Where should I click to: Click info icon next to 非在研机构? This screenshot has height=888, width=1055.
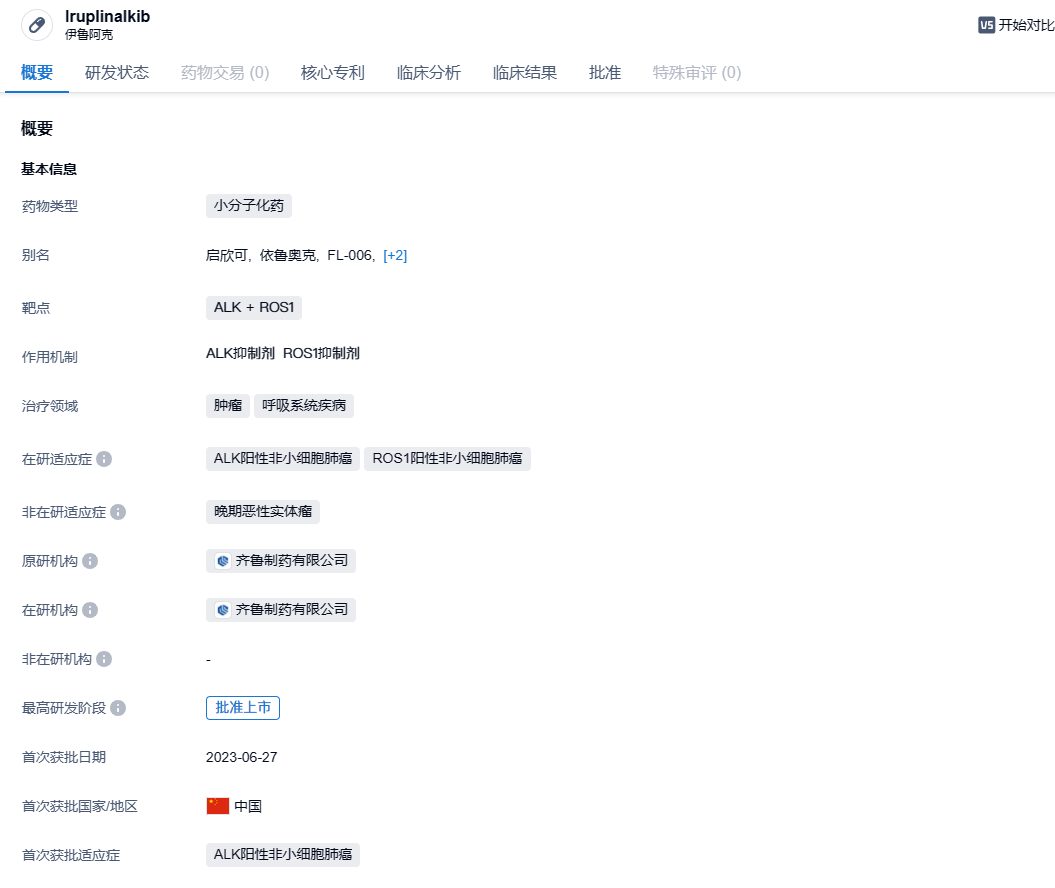pyautogui.click(x=104, y=659)
